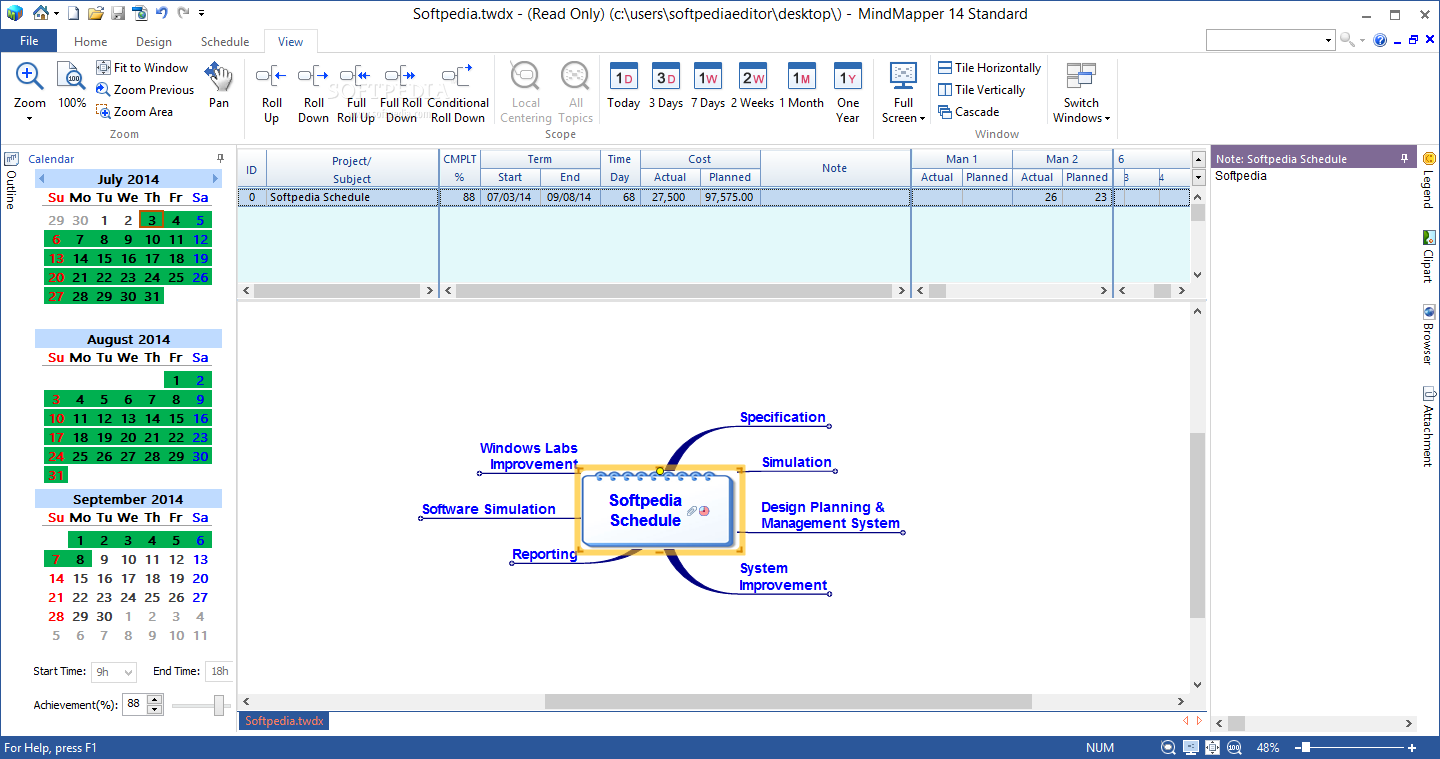Viewport: 1440px width, 759px height.
Task: Pin the Calendar panel
Action: tap(221, 158)
